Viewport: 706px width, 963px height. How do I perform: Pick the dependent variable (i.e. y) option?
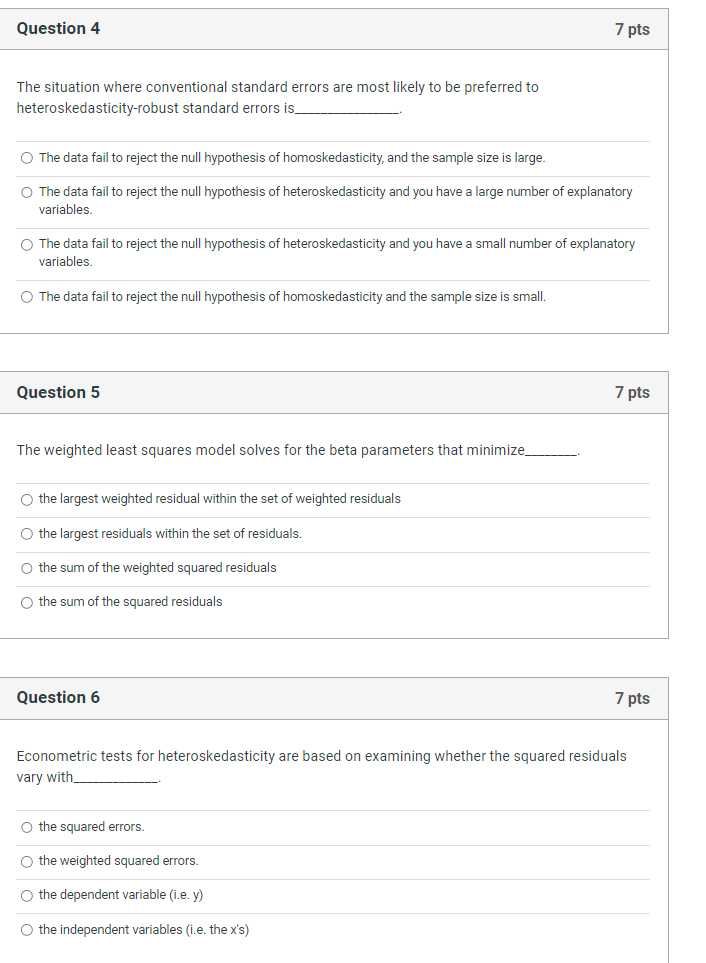(25, 895)
